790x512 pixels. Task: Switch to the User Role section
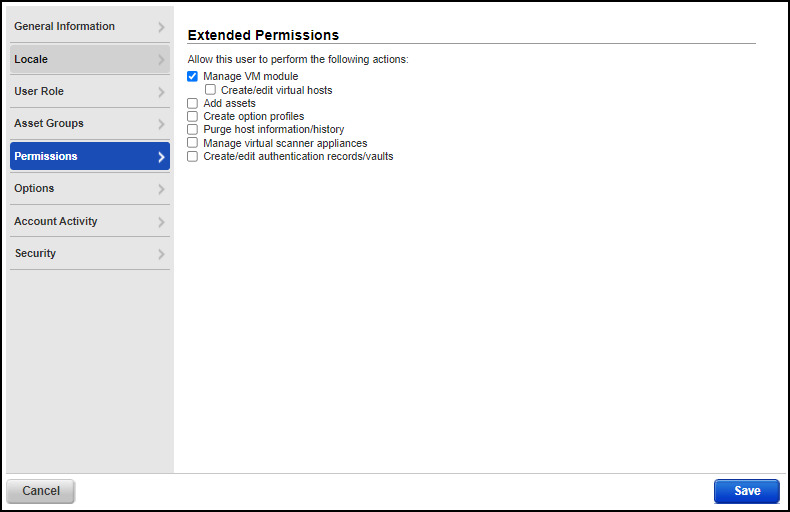tap(40, 92)
